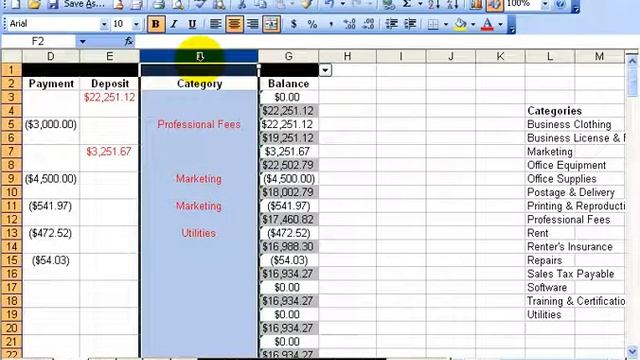Click the AutoSum sigma icon
Screen dimensions: 640x360
click(x=407, y=4)
